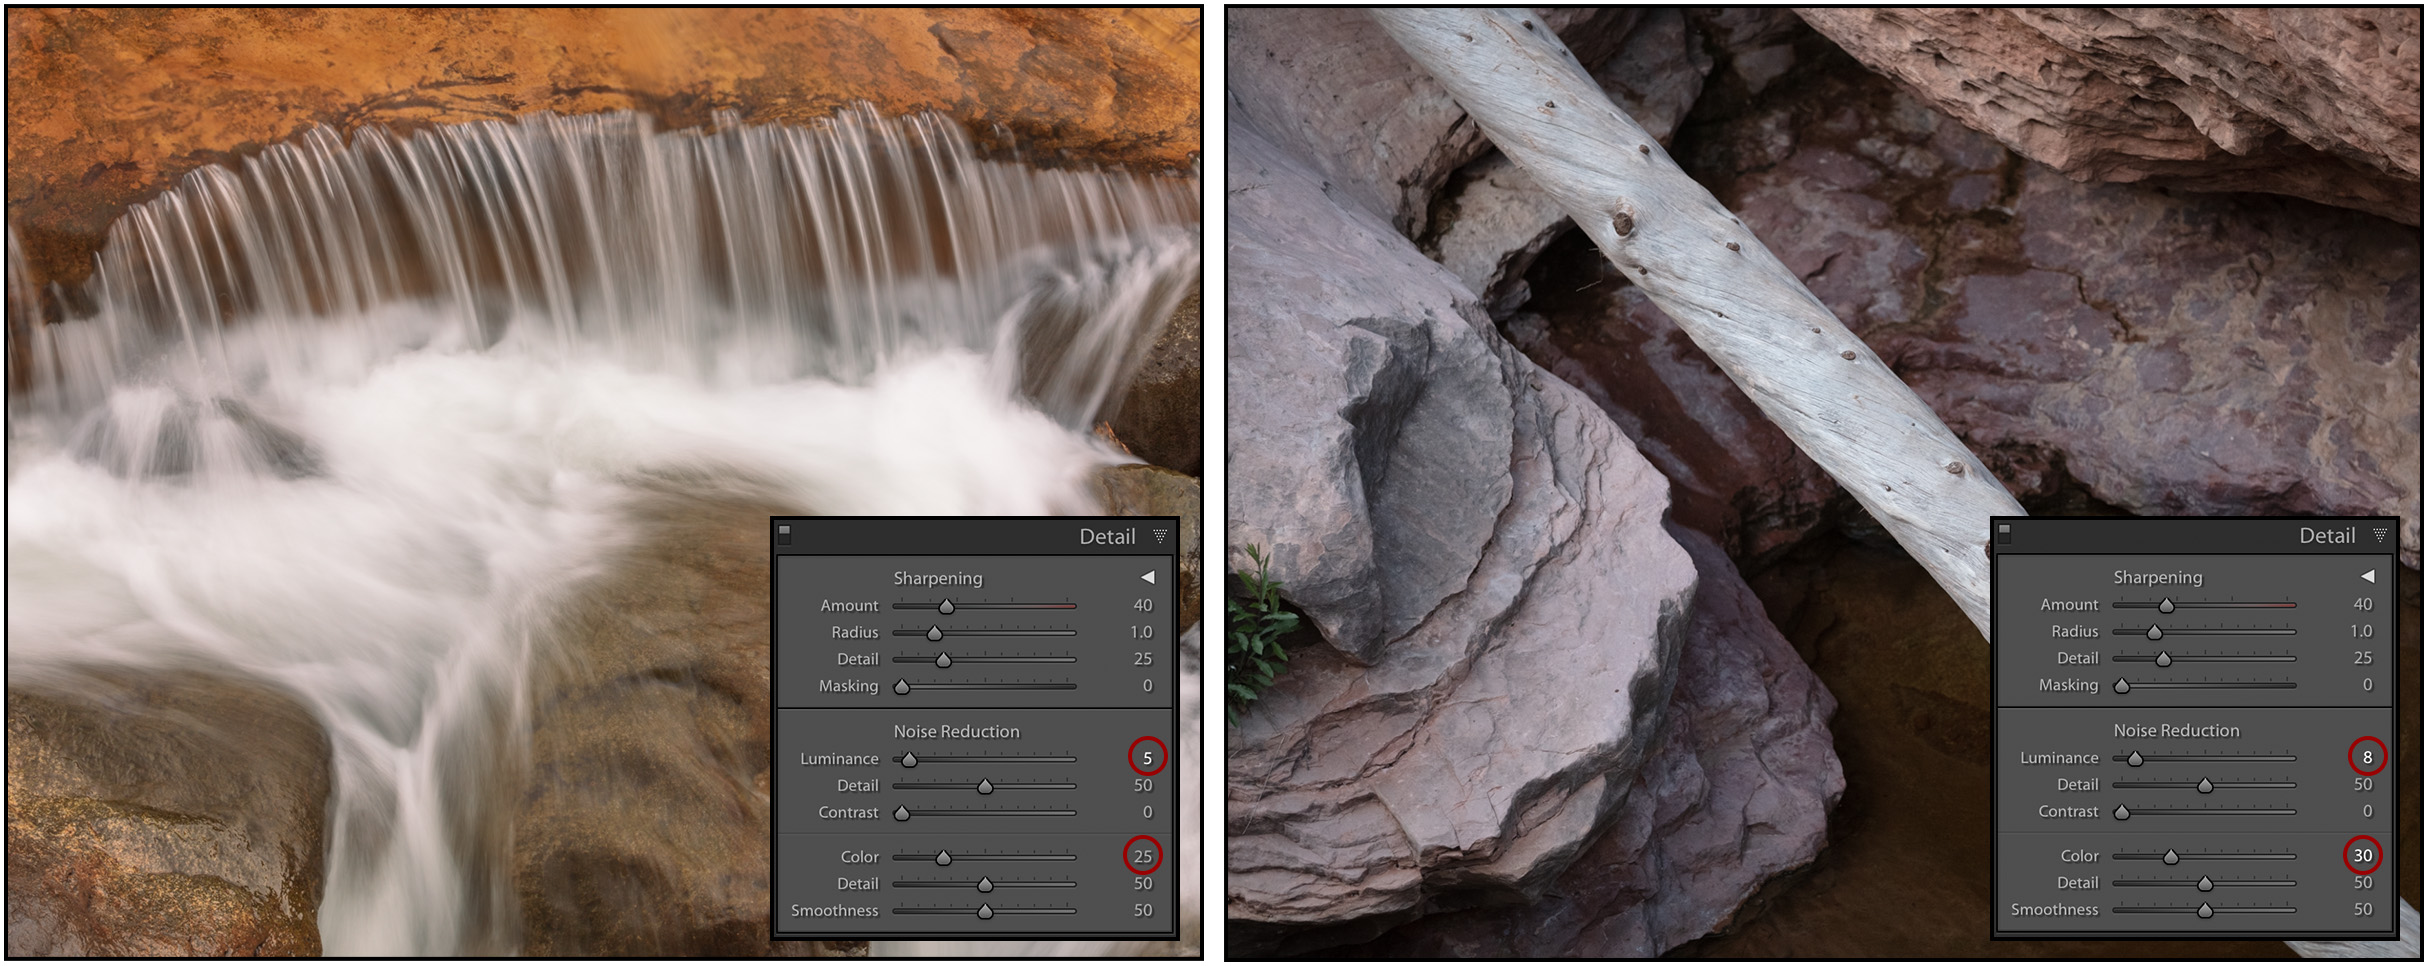Click the Sharpening Radius slider handle in the waterfall panel
Image resolution: width=2428 pixels, height=966 pixels.
coord(935,633)
